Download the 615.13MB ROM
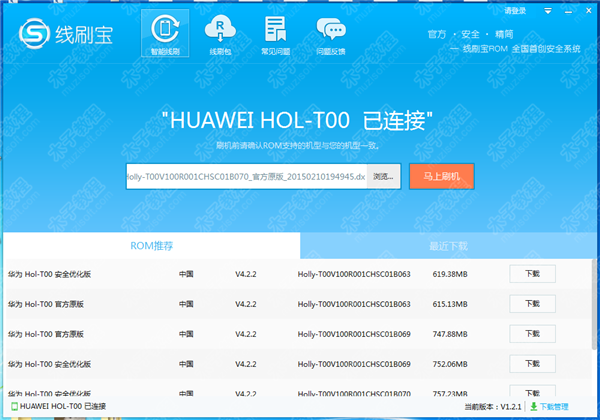 click(532, 304)
